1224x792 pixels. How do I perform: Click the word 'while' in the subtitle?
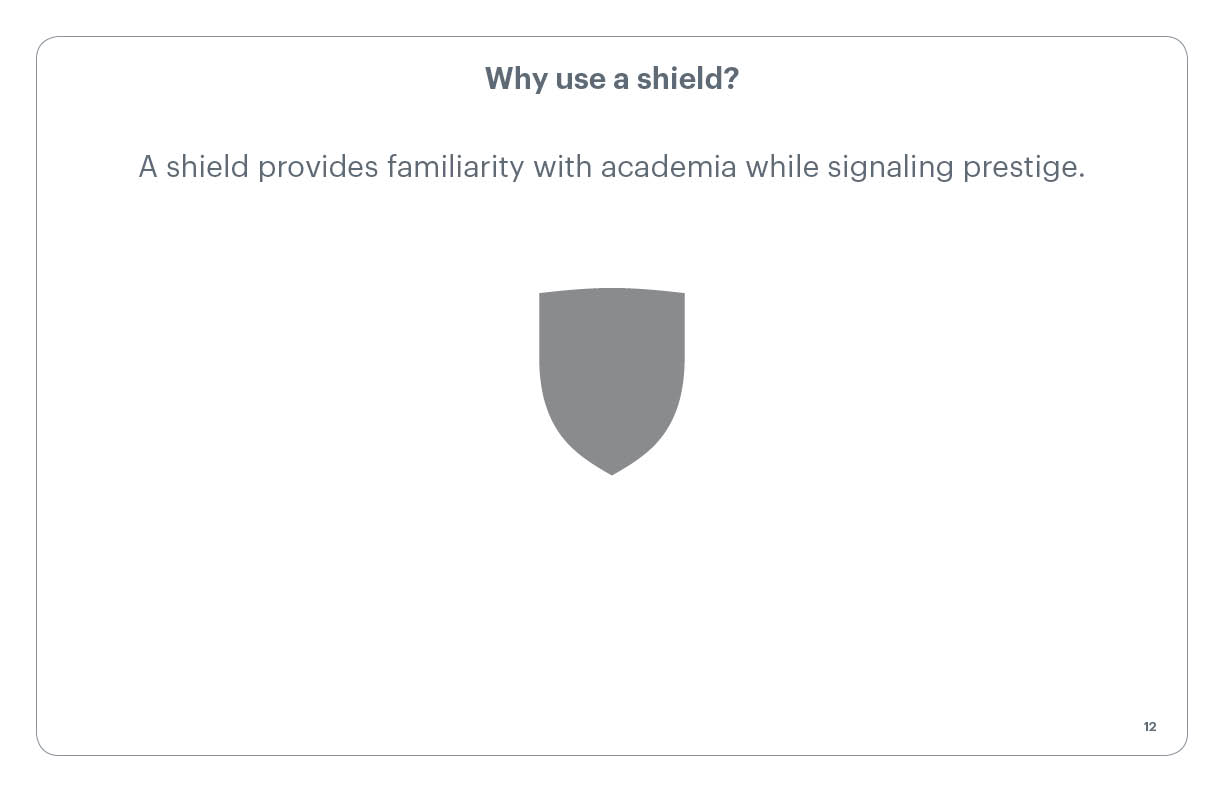782,167
